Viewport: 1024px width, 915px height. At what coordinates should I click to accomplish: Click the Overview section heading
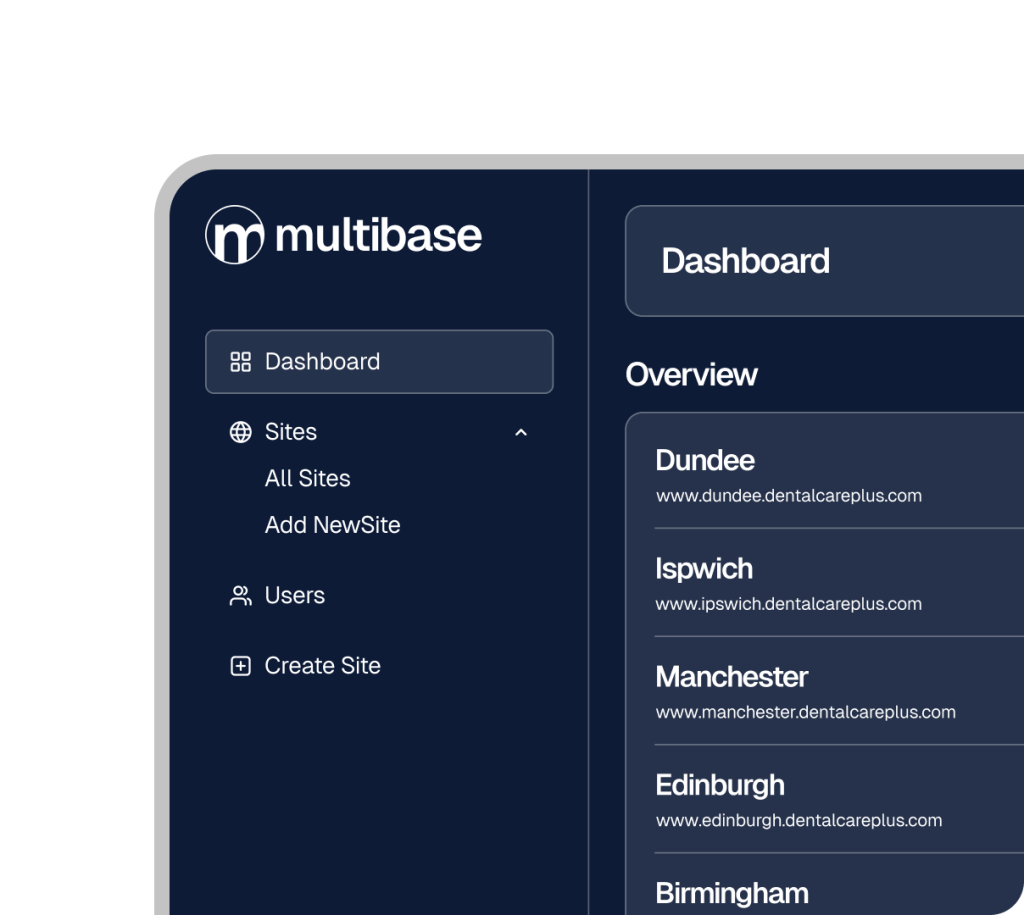pos(691,374)
